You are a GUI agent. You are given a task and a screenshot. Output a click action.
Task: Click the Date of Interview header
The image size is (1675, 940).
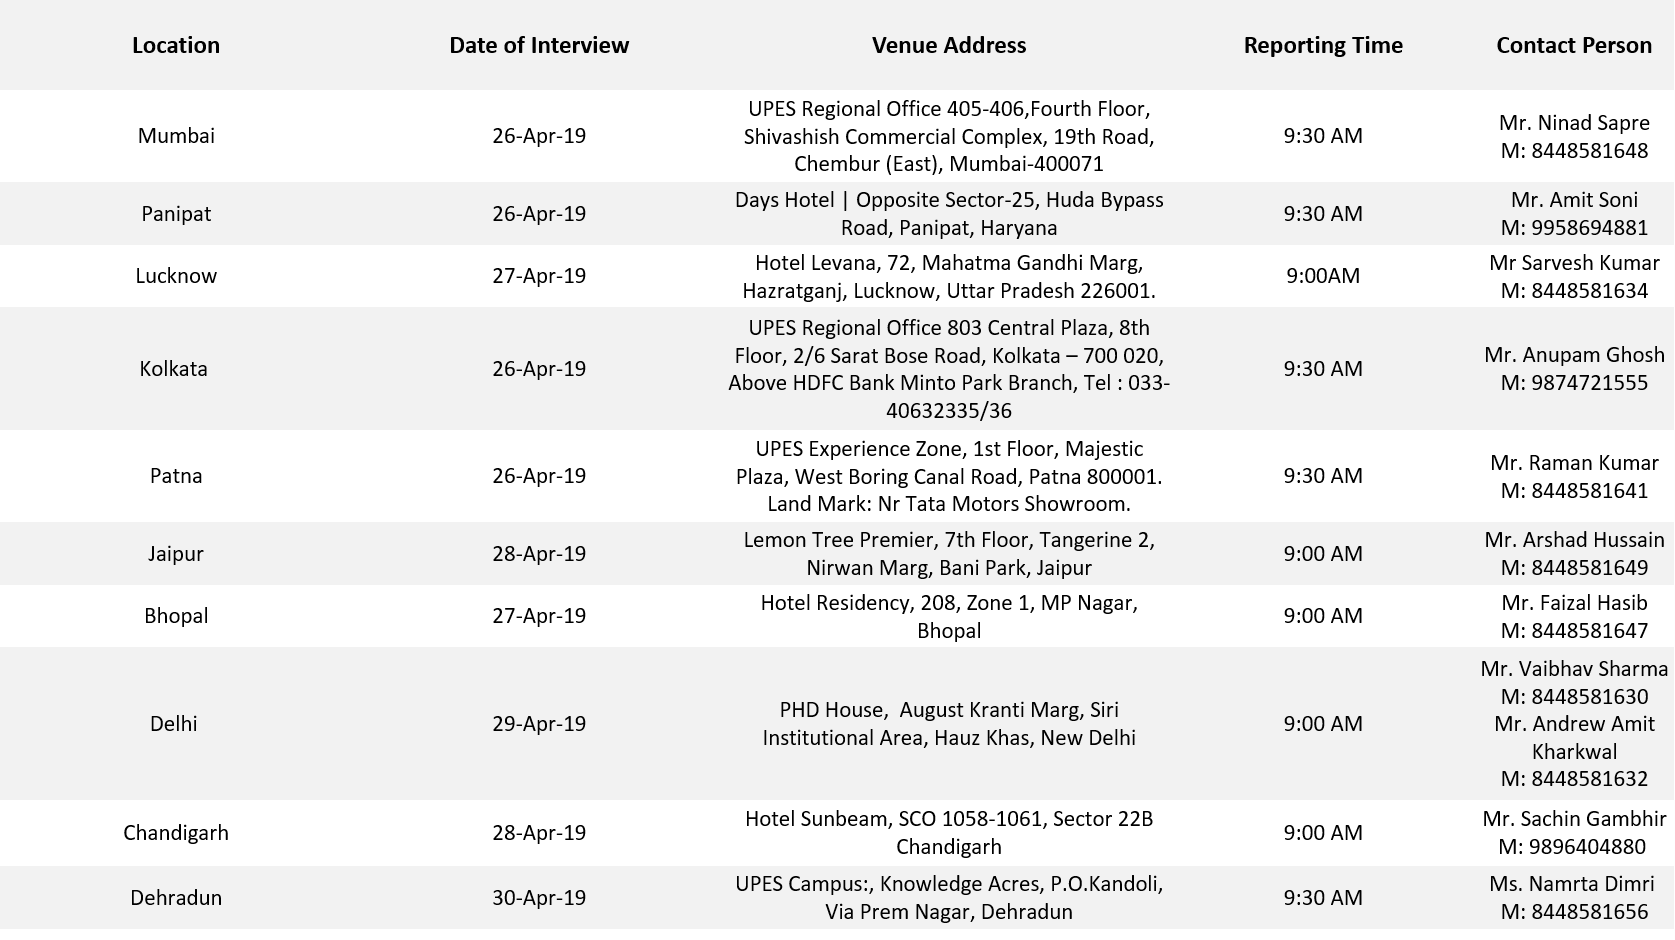[539, 45]
